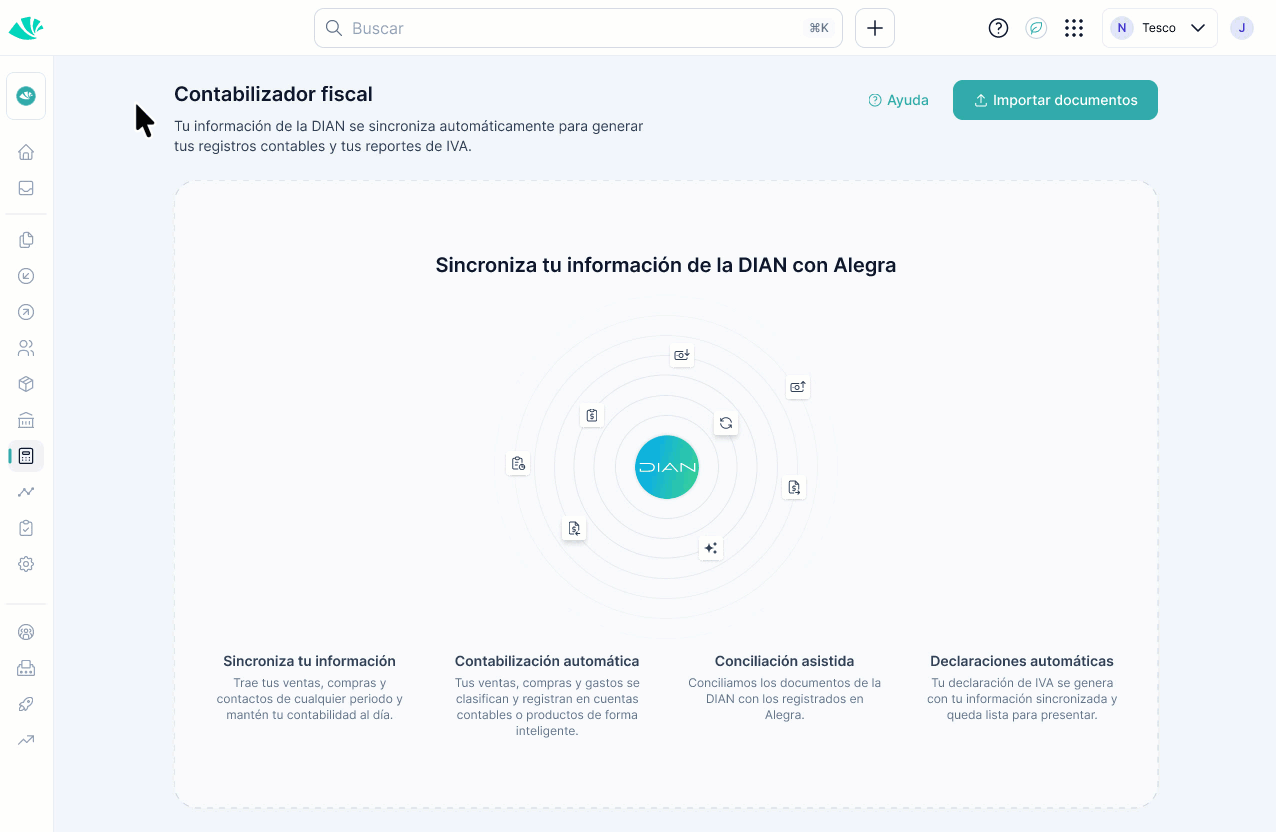Select the circled down-left arrow sidebar icon
Image resolution: width=1276 pixels, height=832 pixels.
click(26, 276)
